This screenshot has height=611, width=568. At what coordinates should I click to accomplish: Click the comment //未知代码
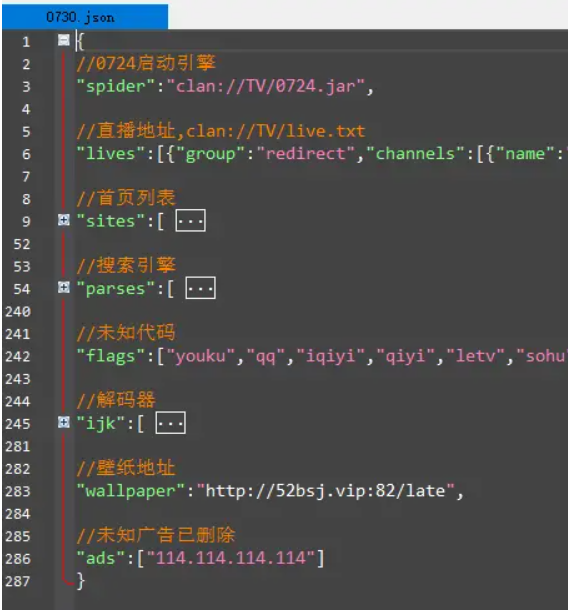click(x=126, y=333)
